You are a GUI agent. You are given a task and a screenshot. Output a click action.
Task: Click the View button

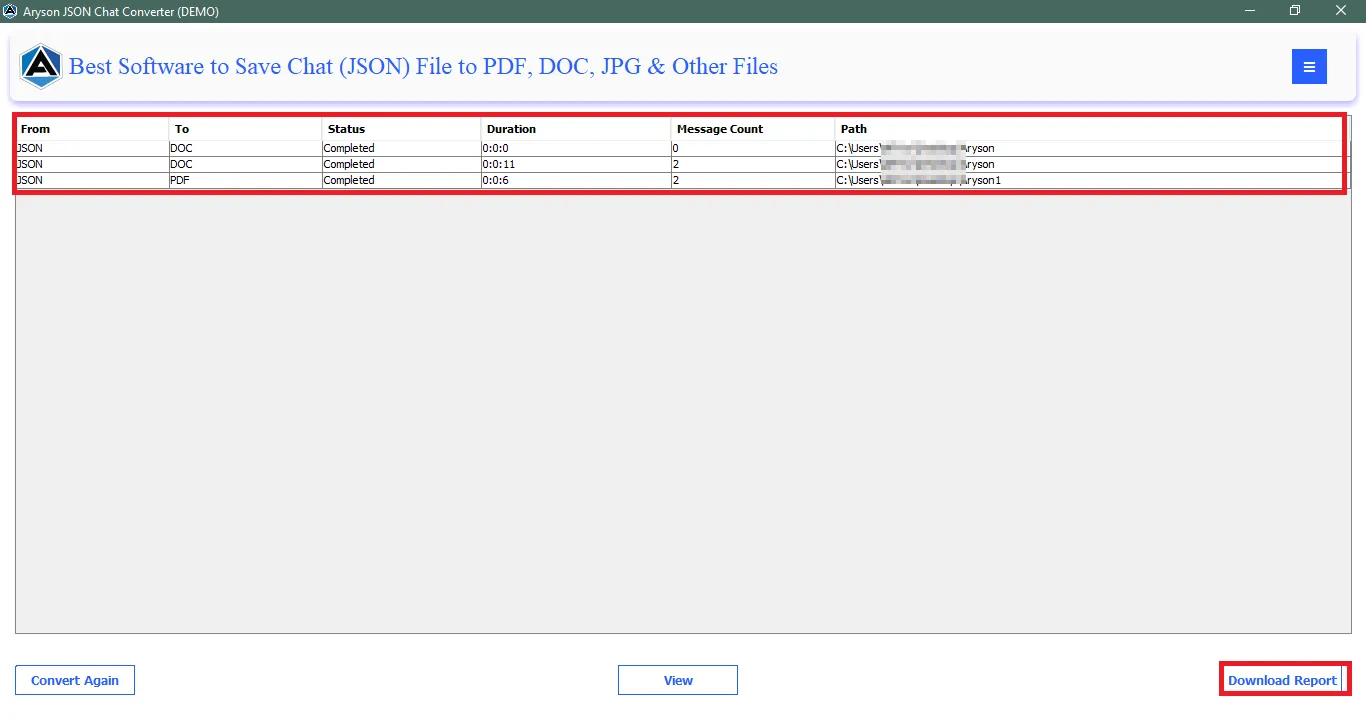click(x=678, y=680)
